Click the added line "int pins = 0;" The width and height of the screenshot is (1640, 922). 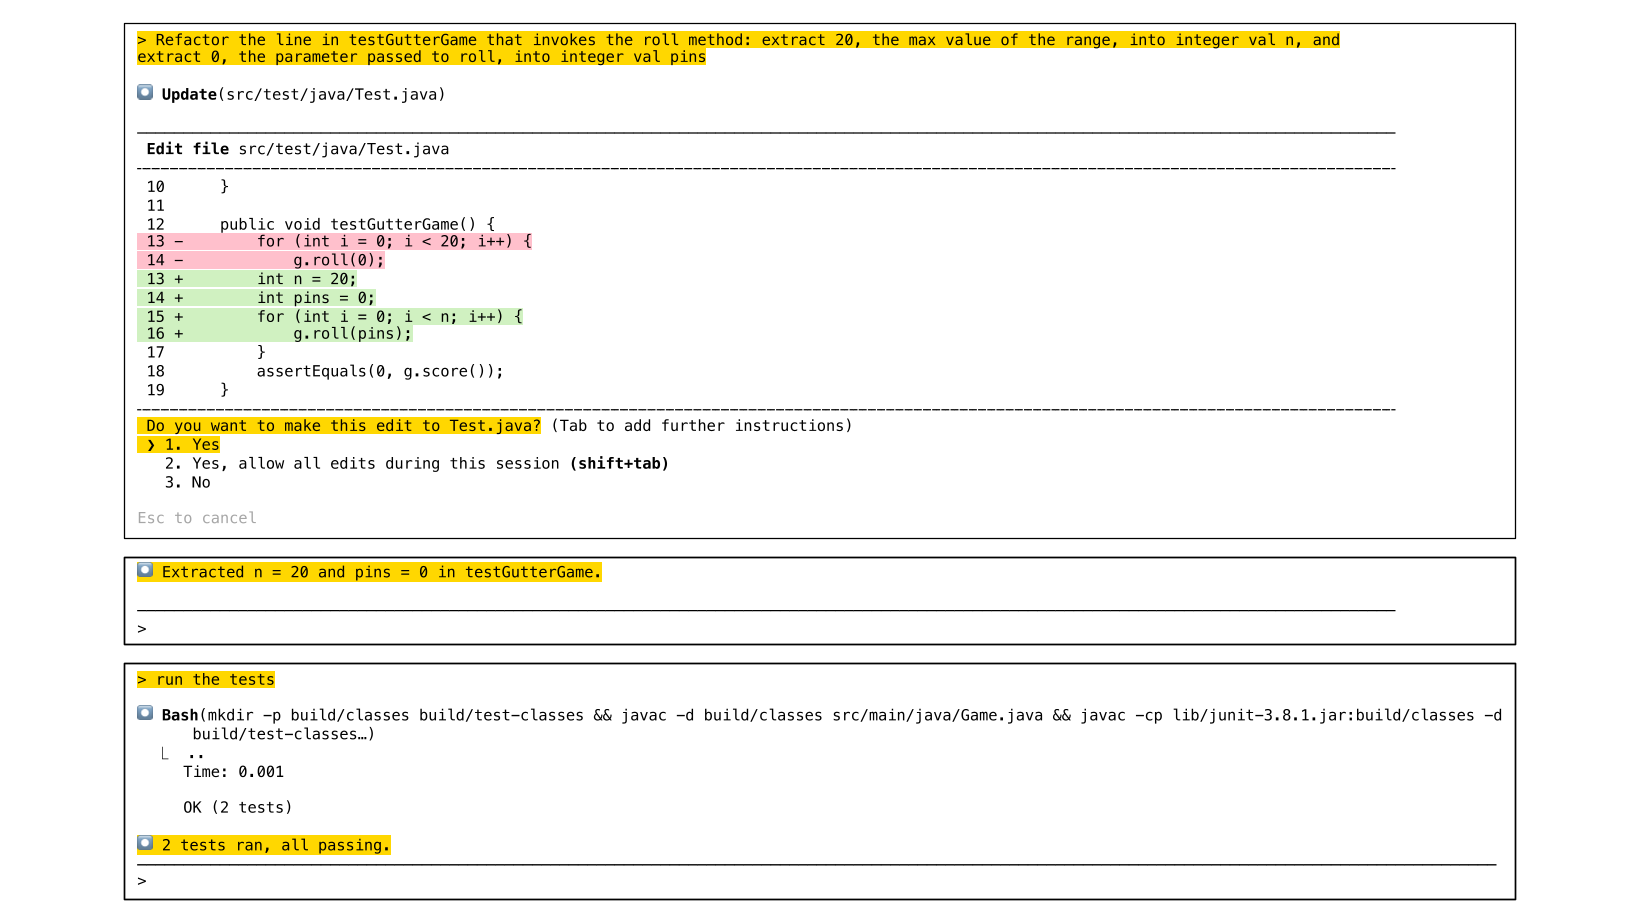316,298
